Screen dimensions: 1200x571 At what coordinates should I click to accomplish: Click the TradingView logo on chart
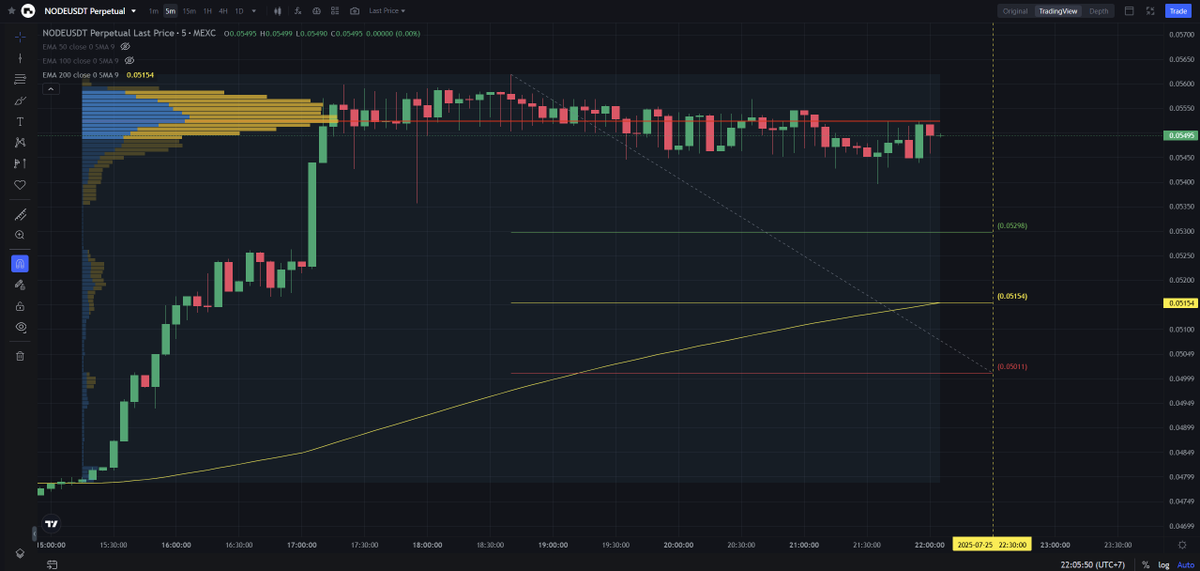coord(51,522)
